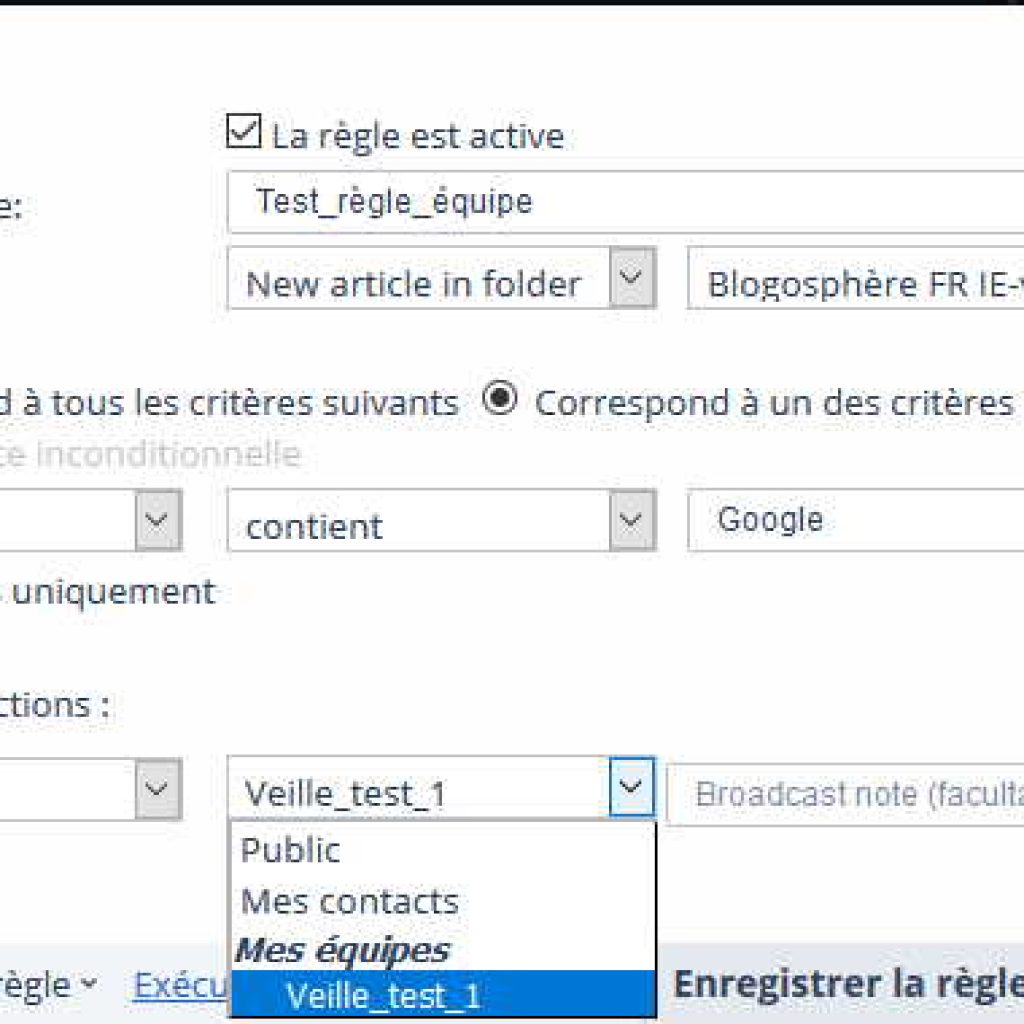This screenshot has width=1024, height=1024.
Task: Expand the 'contient' operator dropdown arrow
Action: [632, 520]
